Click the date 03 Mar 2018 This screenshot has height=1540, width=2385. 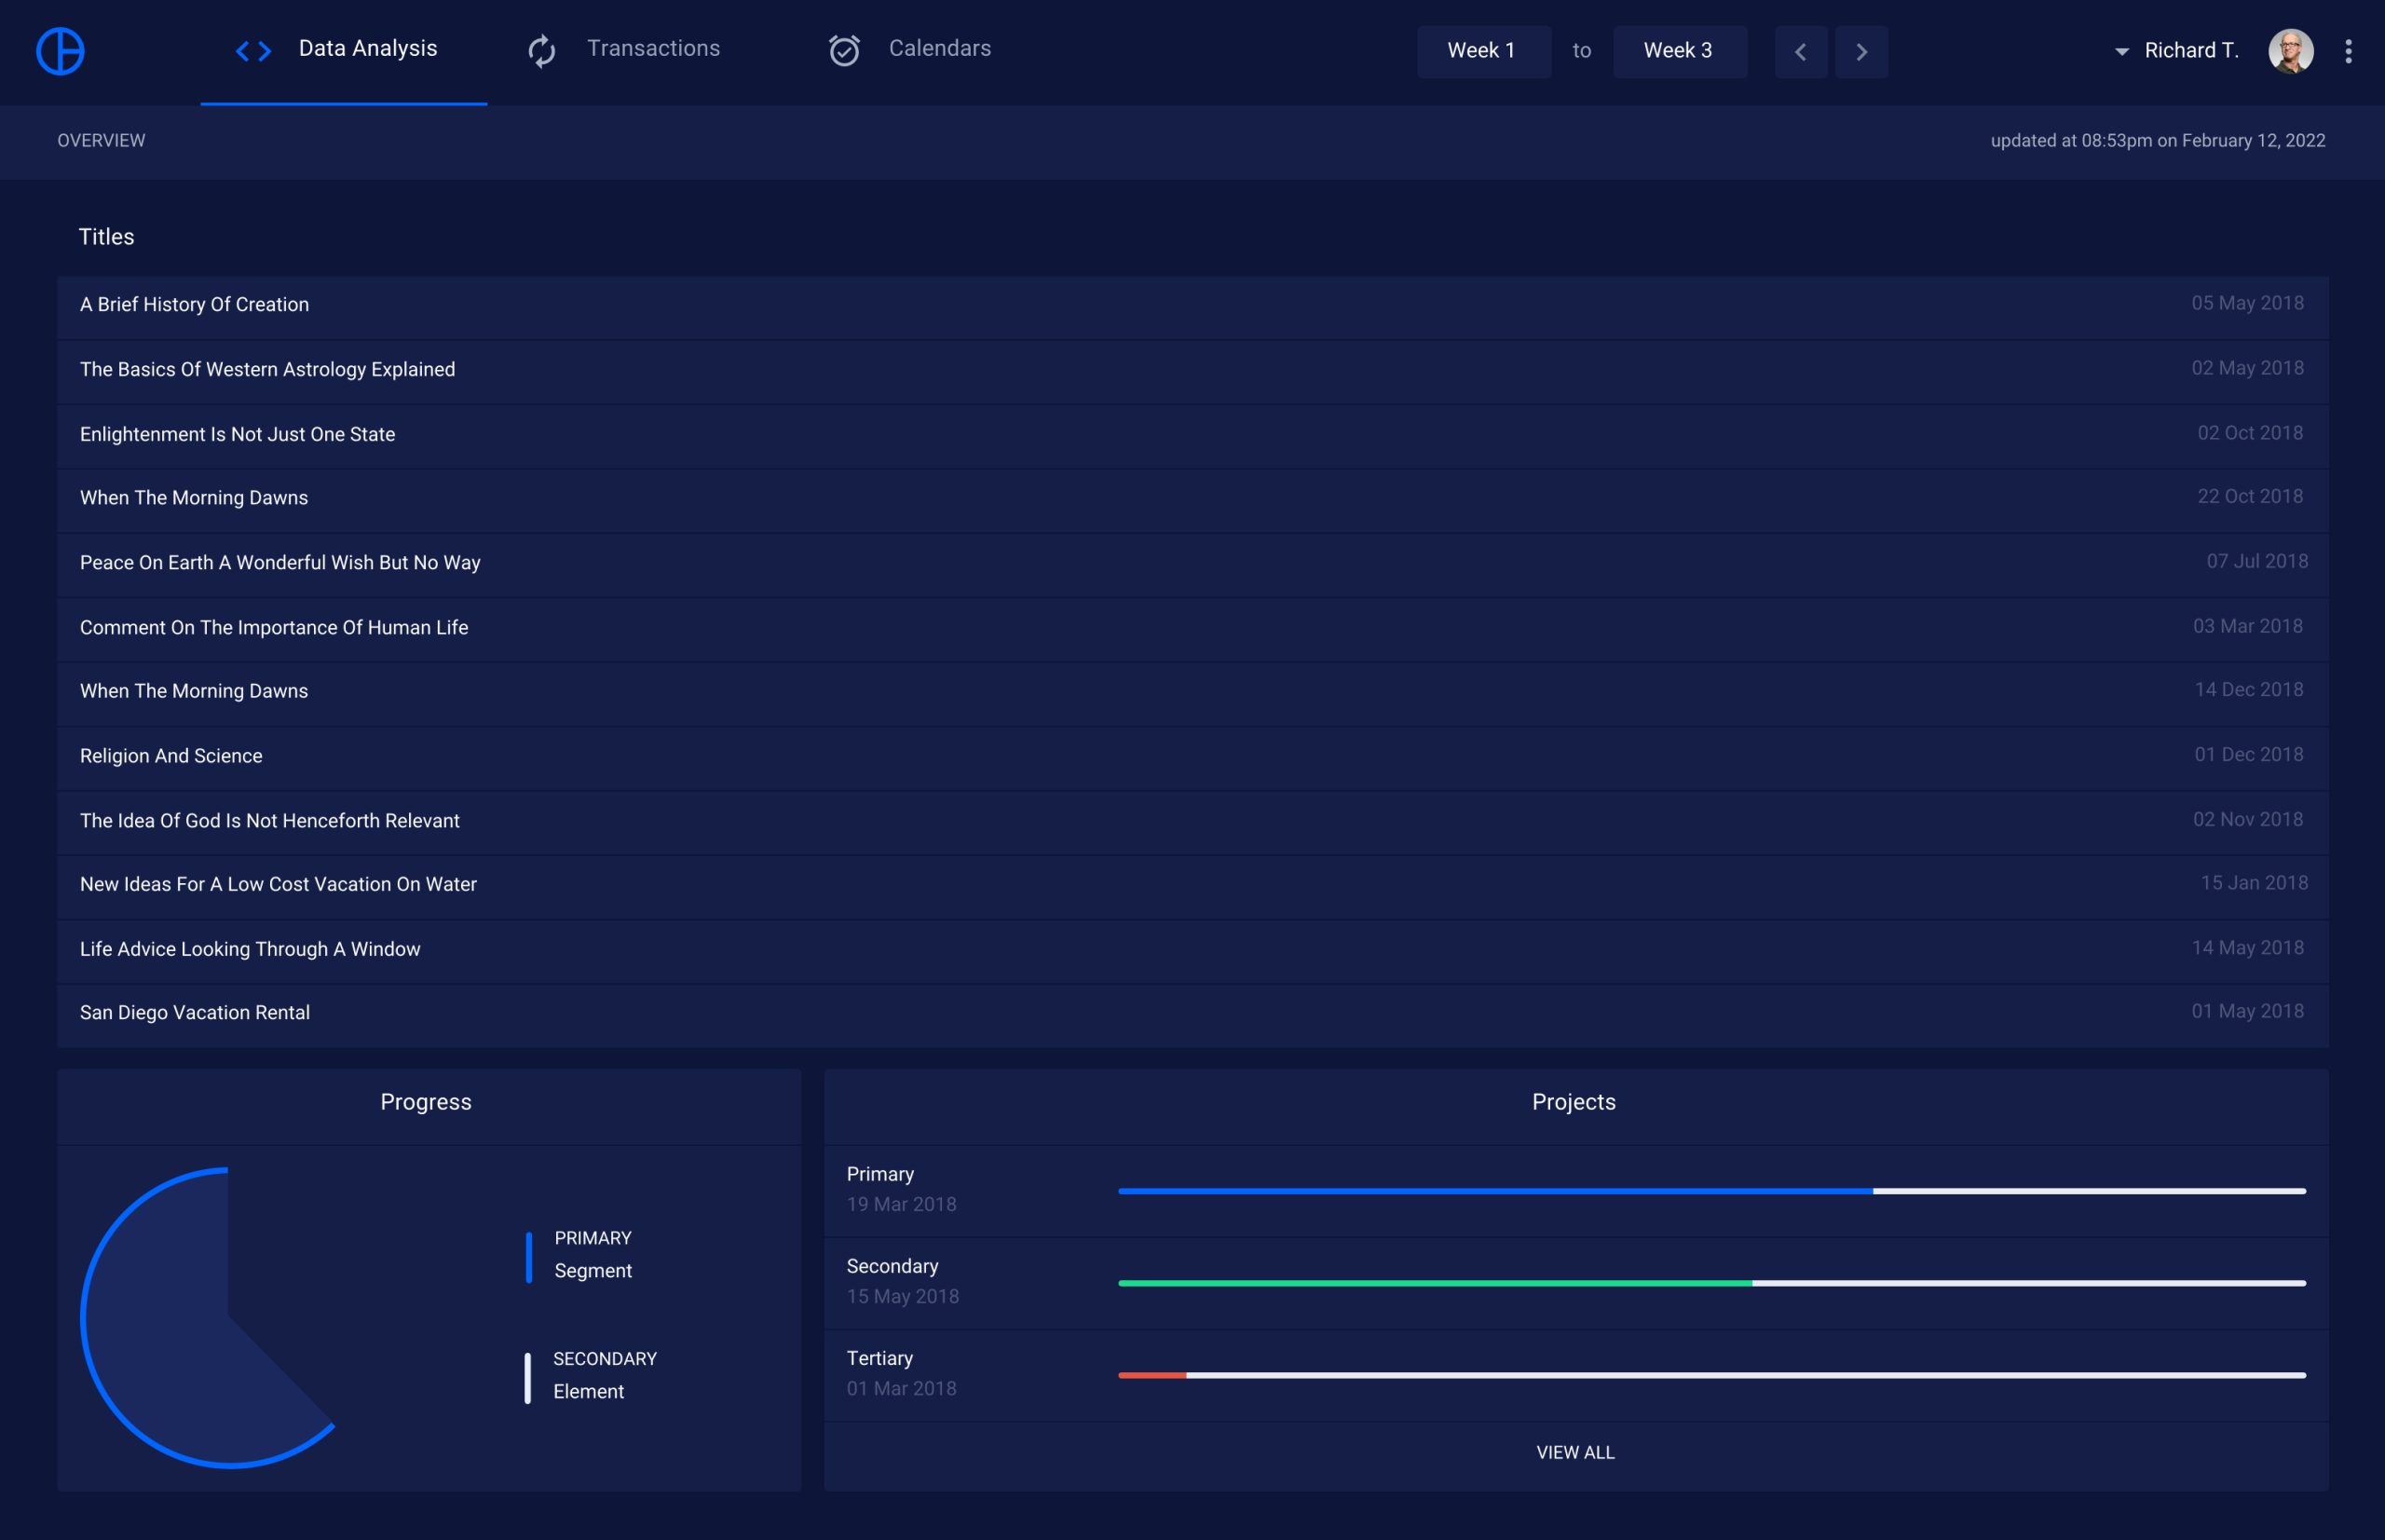click(x=2247, y=626)
